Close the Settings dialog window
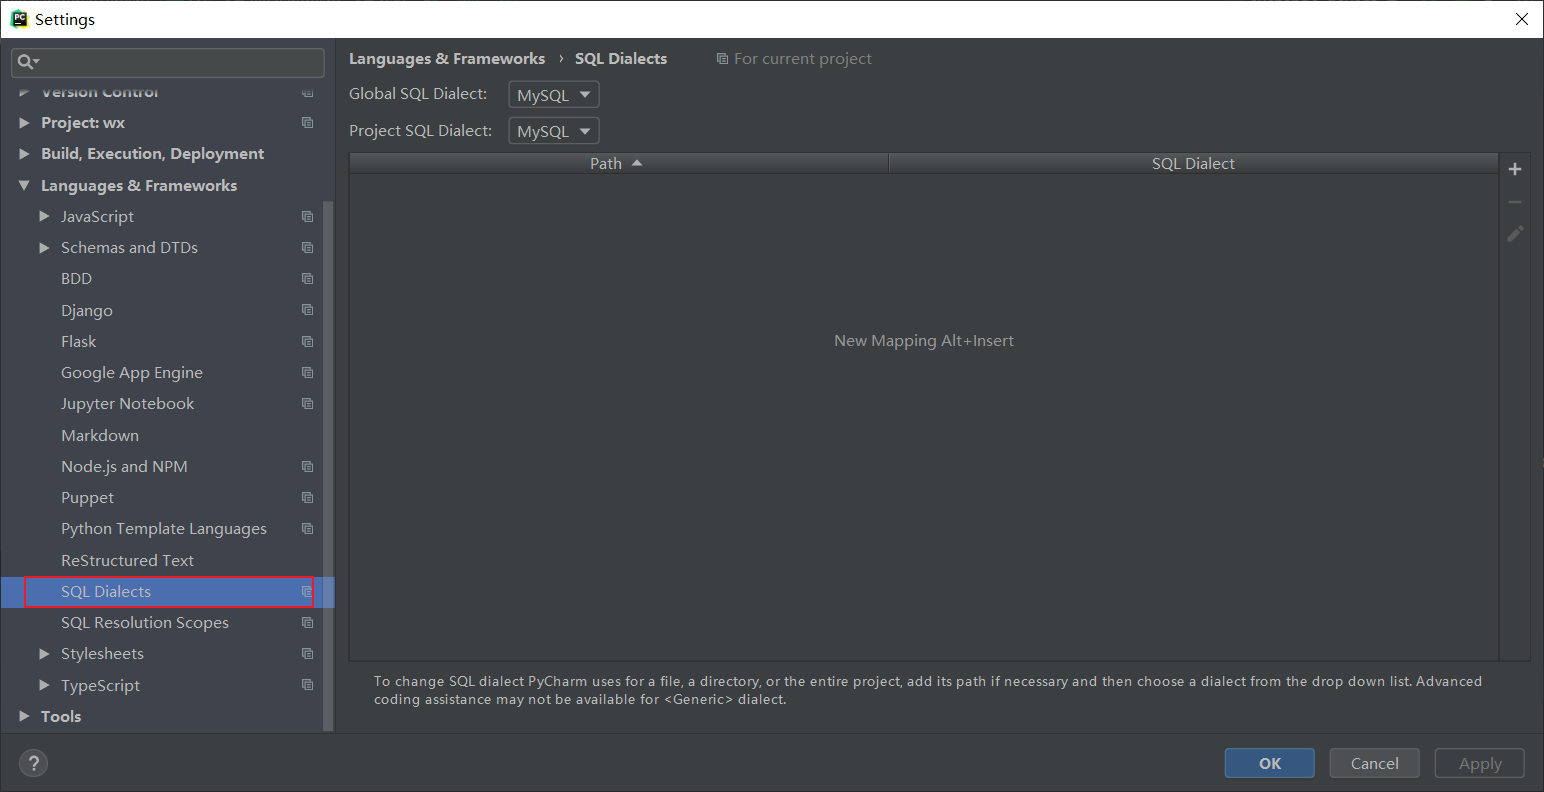 click(1521, 19)
